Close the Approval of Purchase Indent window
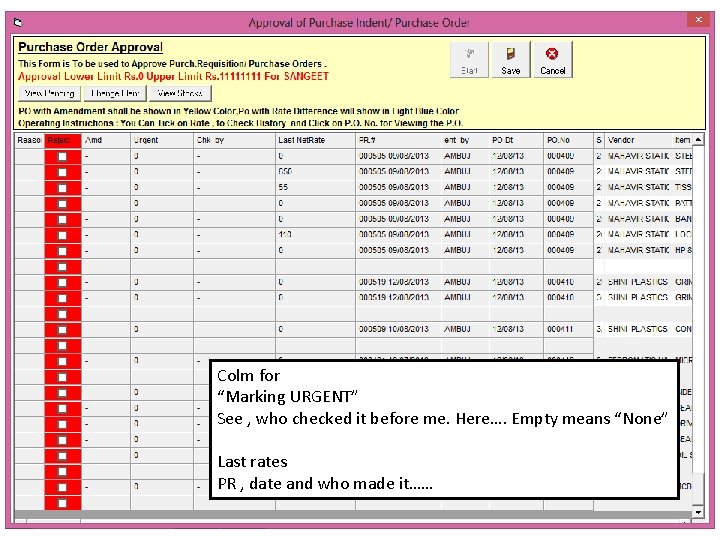The height and width of the screenshot is (540, 720). (x=698, y=20)
